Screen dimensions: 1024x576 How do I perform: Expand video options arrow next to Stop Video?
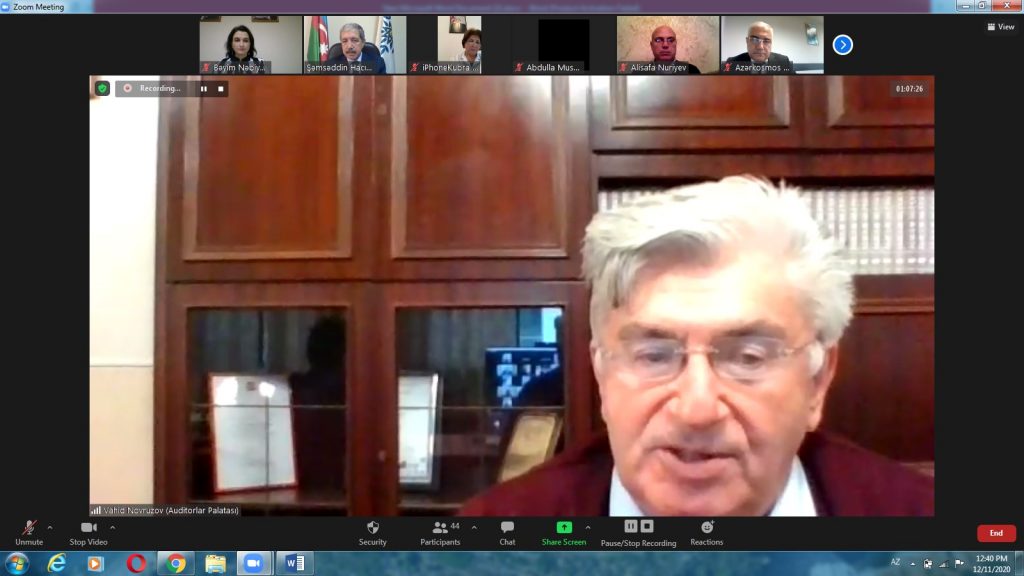112,527
